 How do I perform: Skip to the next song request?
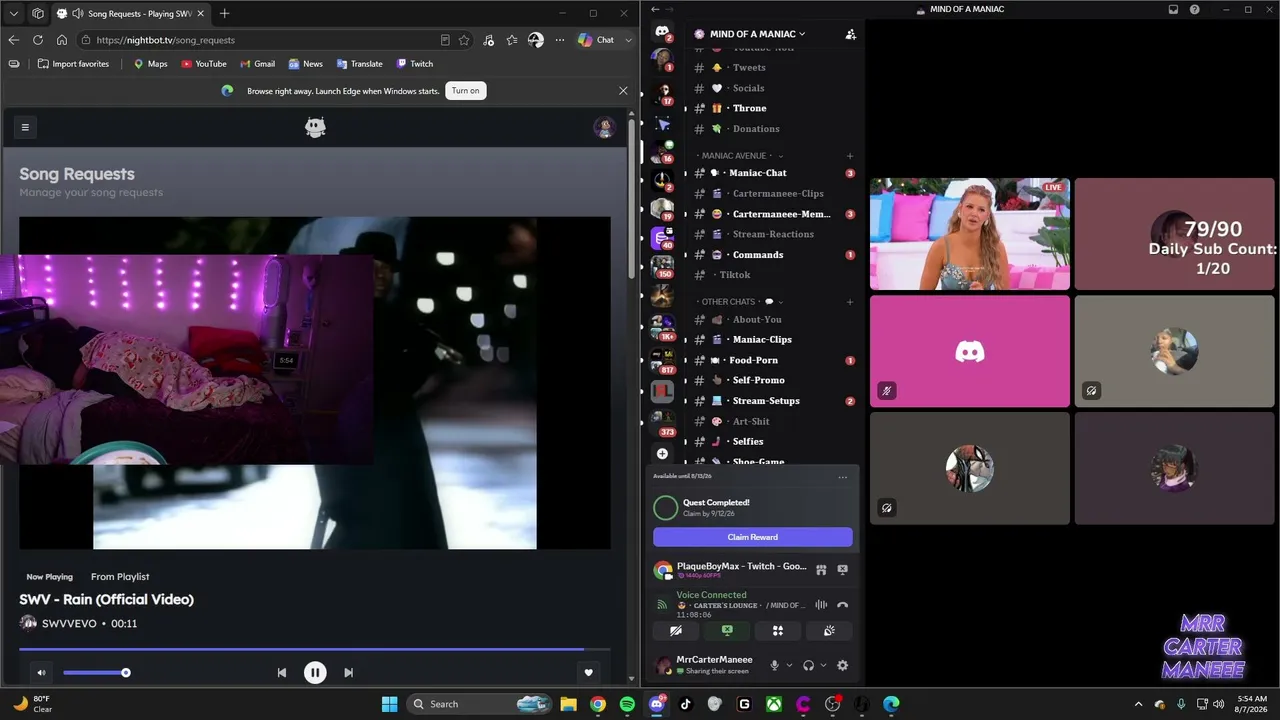348,673
